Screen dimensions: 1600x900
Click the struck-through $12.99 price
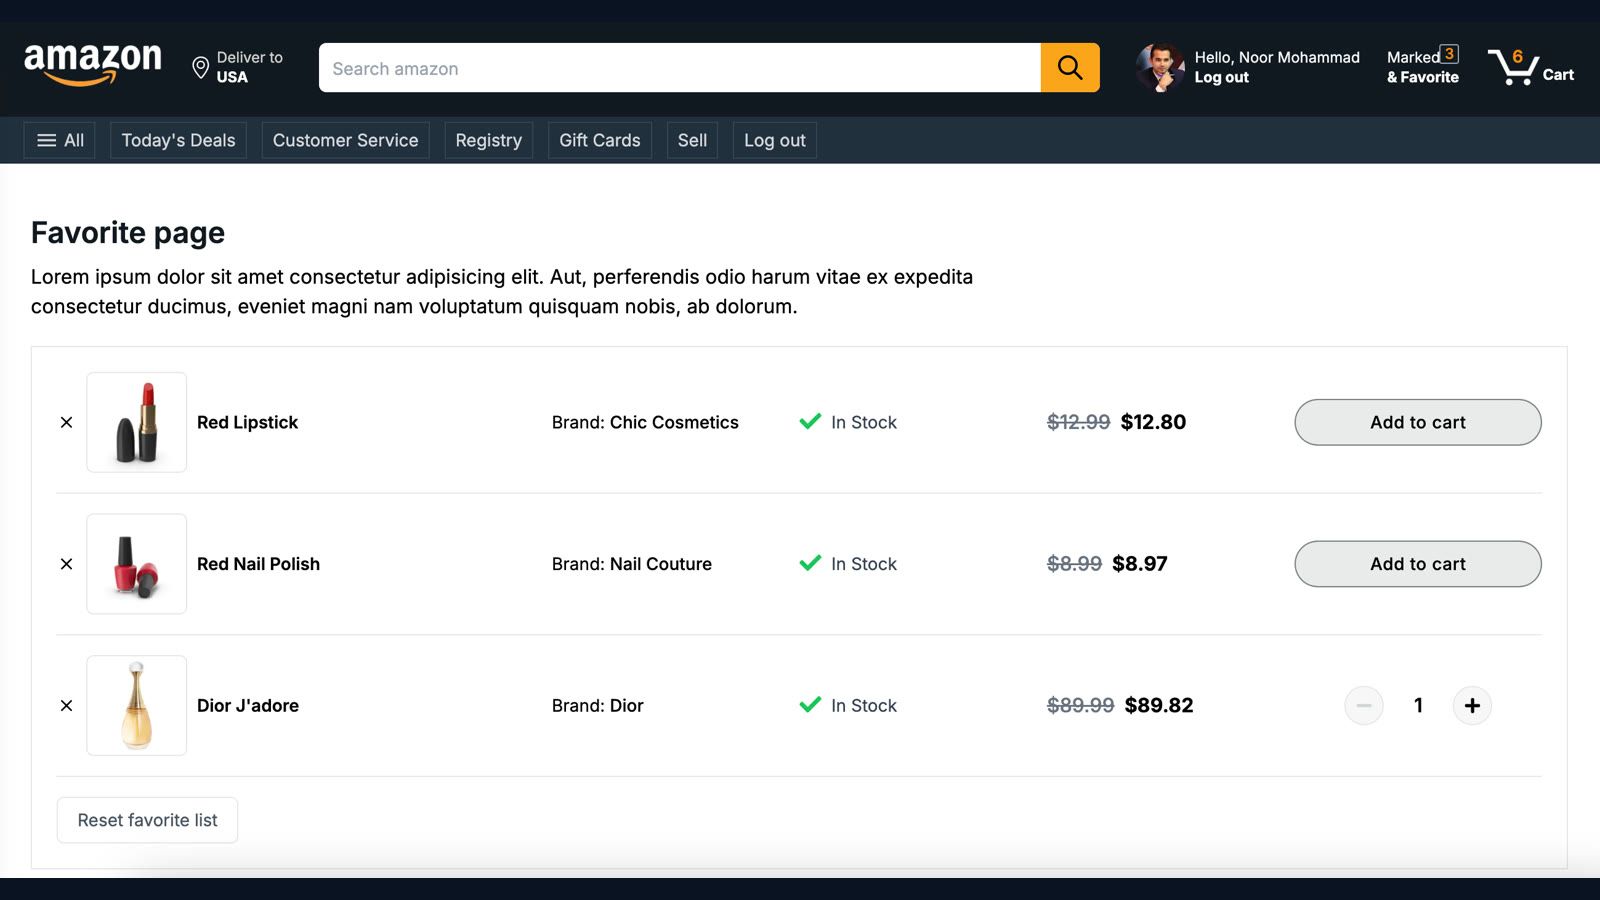click(x=1078, y=422)
